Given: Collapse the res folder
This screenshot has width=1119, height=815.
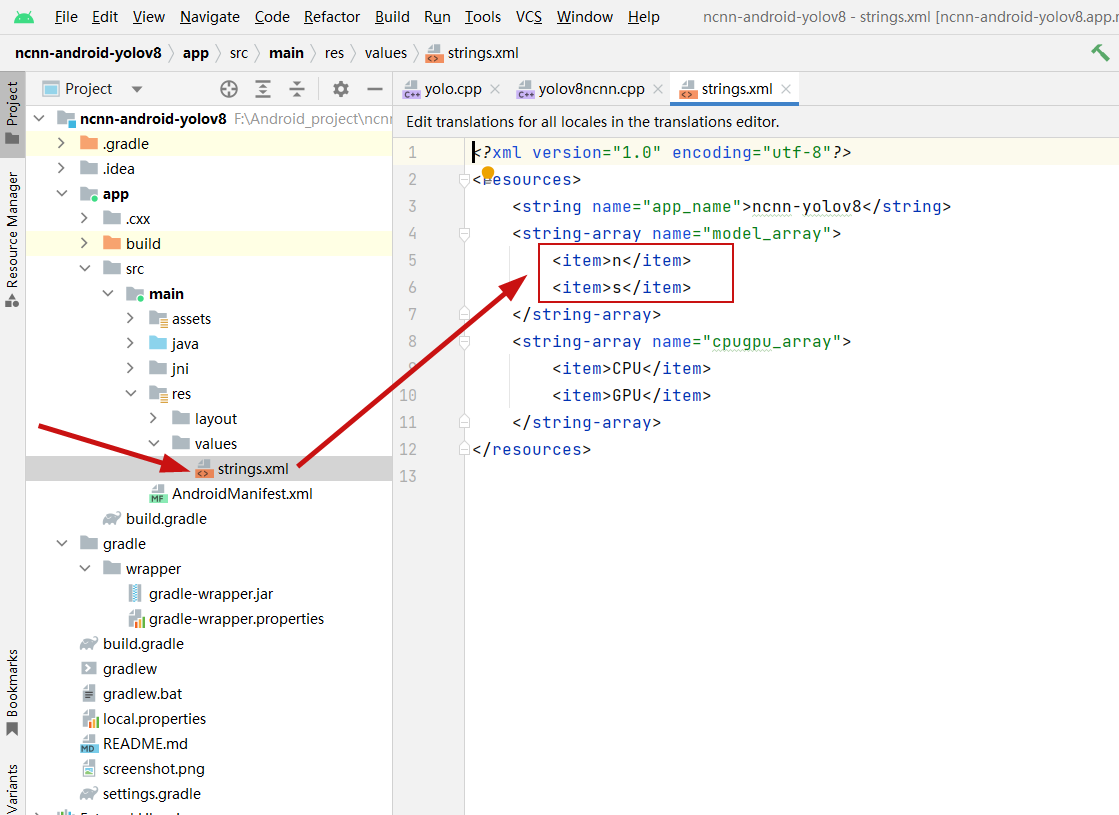Looking at the screenshot, I should (131, 393).
